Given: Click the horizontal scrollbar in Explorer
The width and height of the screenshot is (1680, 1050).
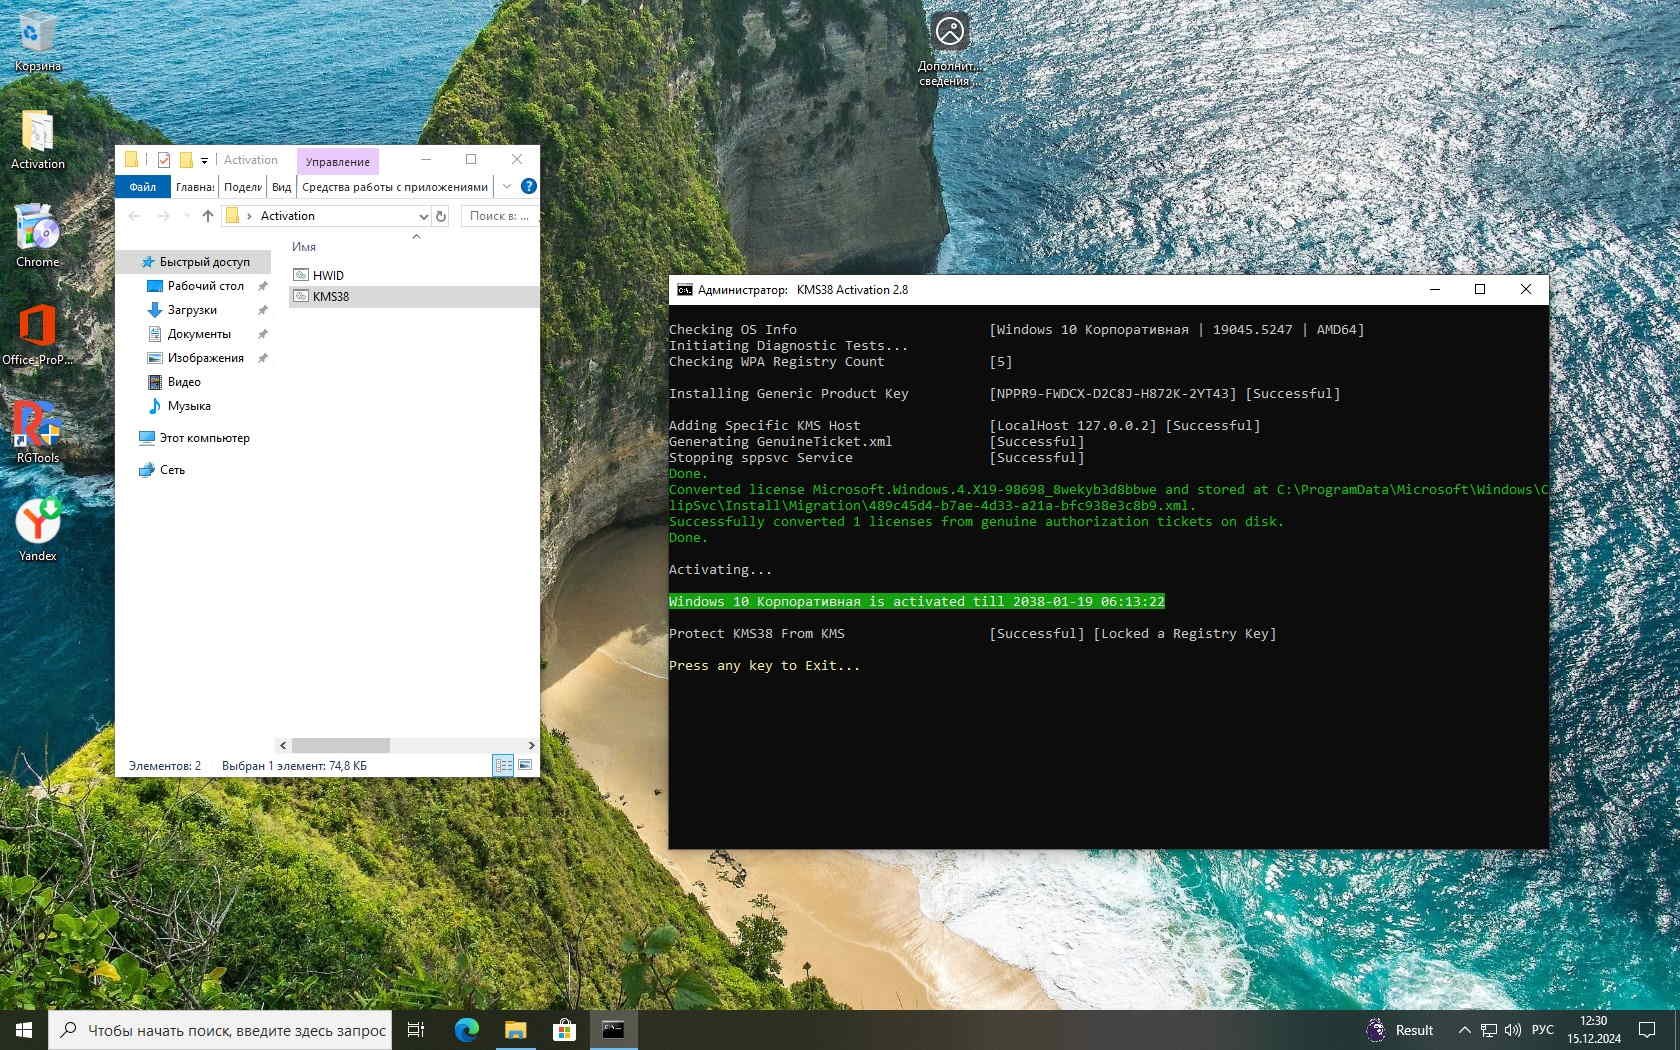Looking at the screenshot, I should click(340, 745).
